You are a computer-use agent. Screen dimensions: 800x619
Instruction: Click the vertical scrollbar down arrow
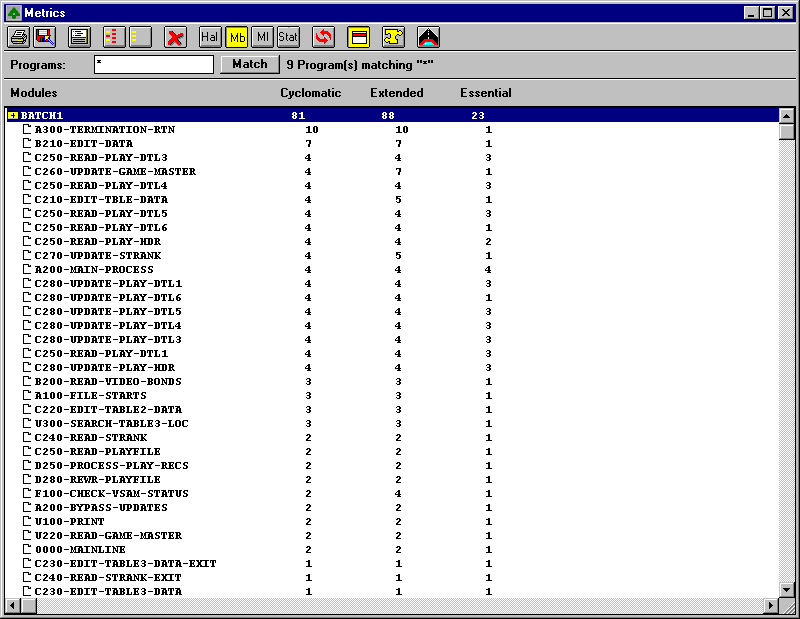pyautogui.click(x=786, y=590)
